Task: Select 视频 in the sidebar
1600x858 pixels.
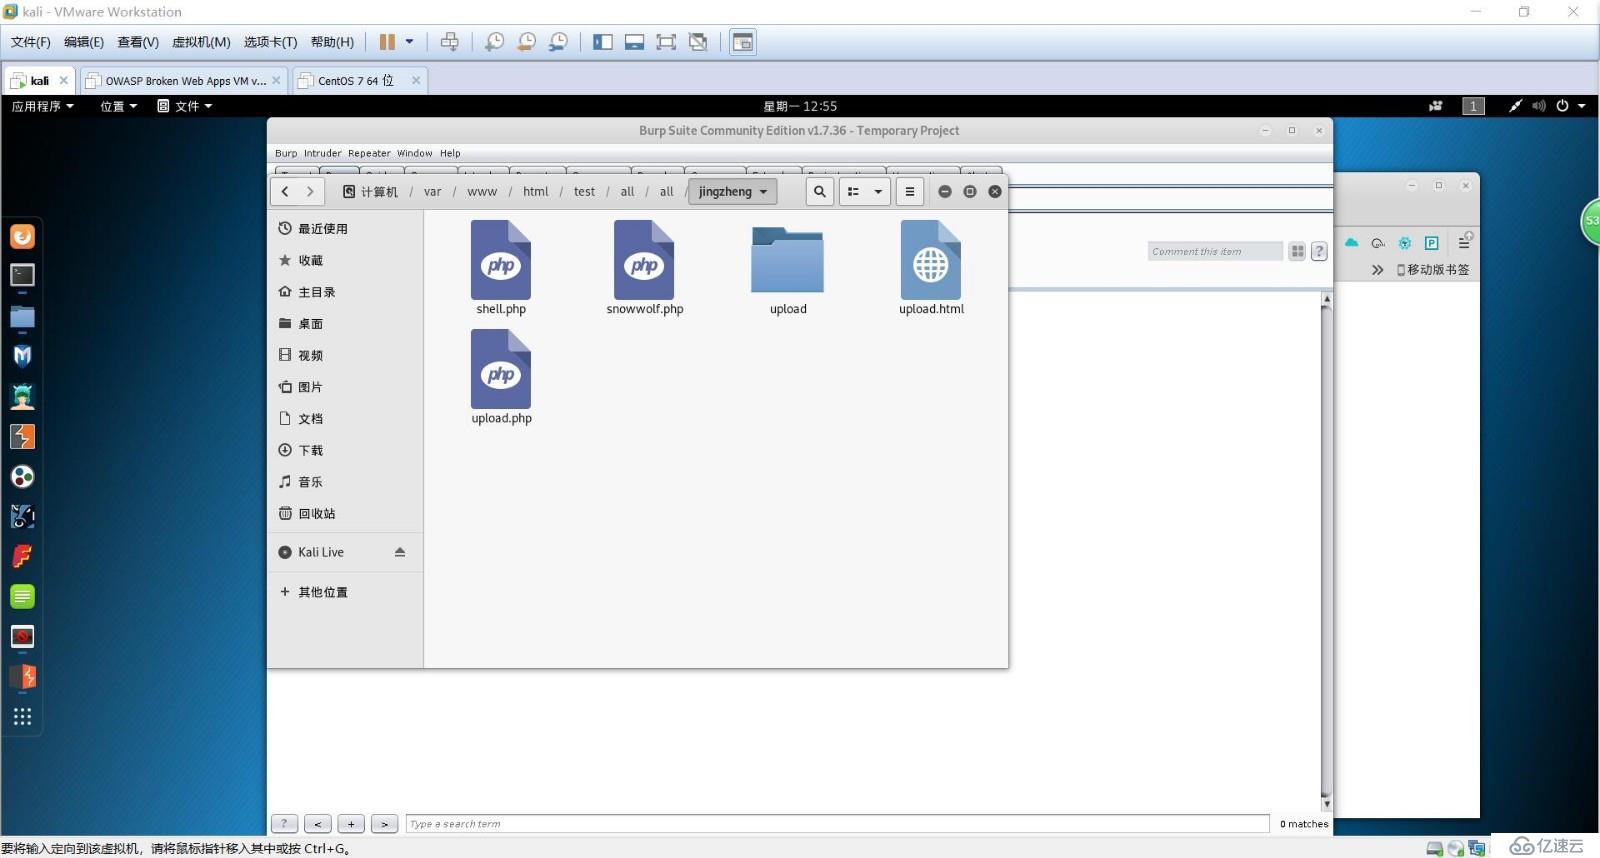Action: tap(345, 355)
